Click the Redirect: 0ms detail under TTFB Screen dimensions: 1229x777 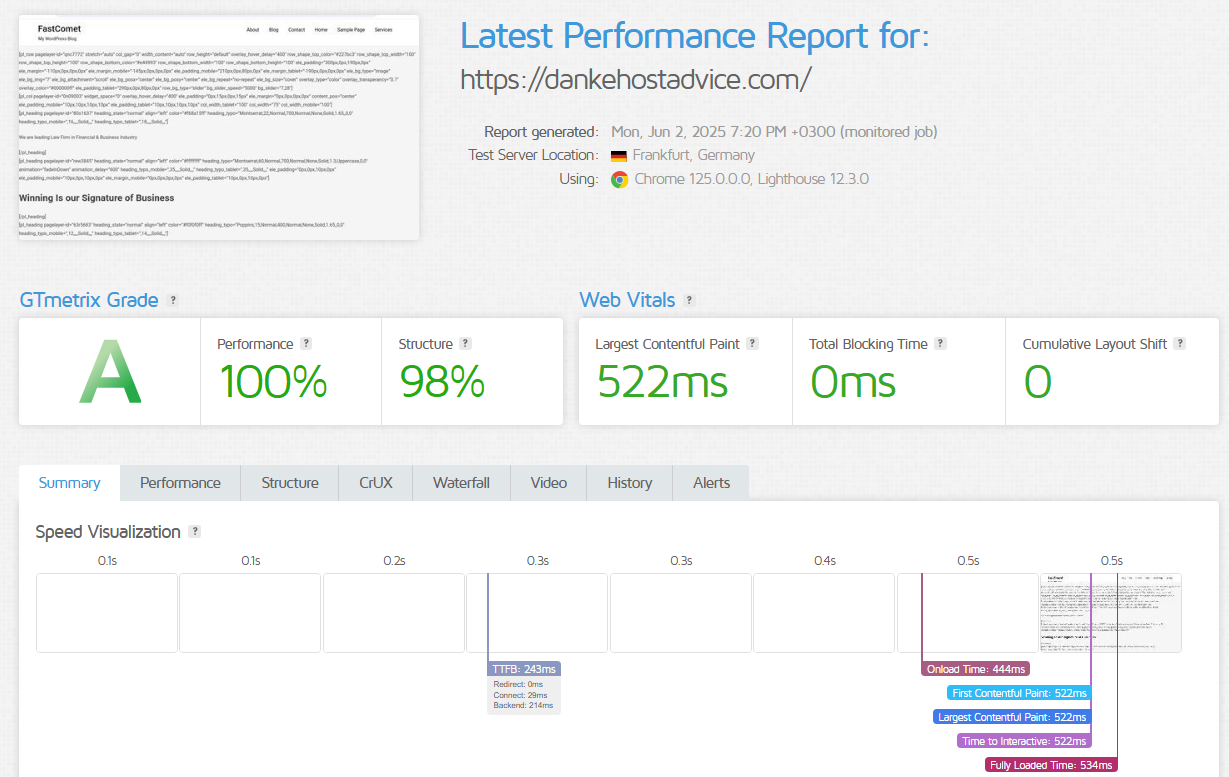[517, 683]
